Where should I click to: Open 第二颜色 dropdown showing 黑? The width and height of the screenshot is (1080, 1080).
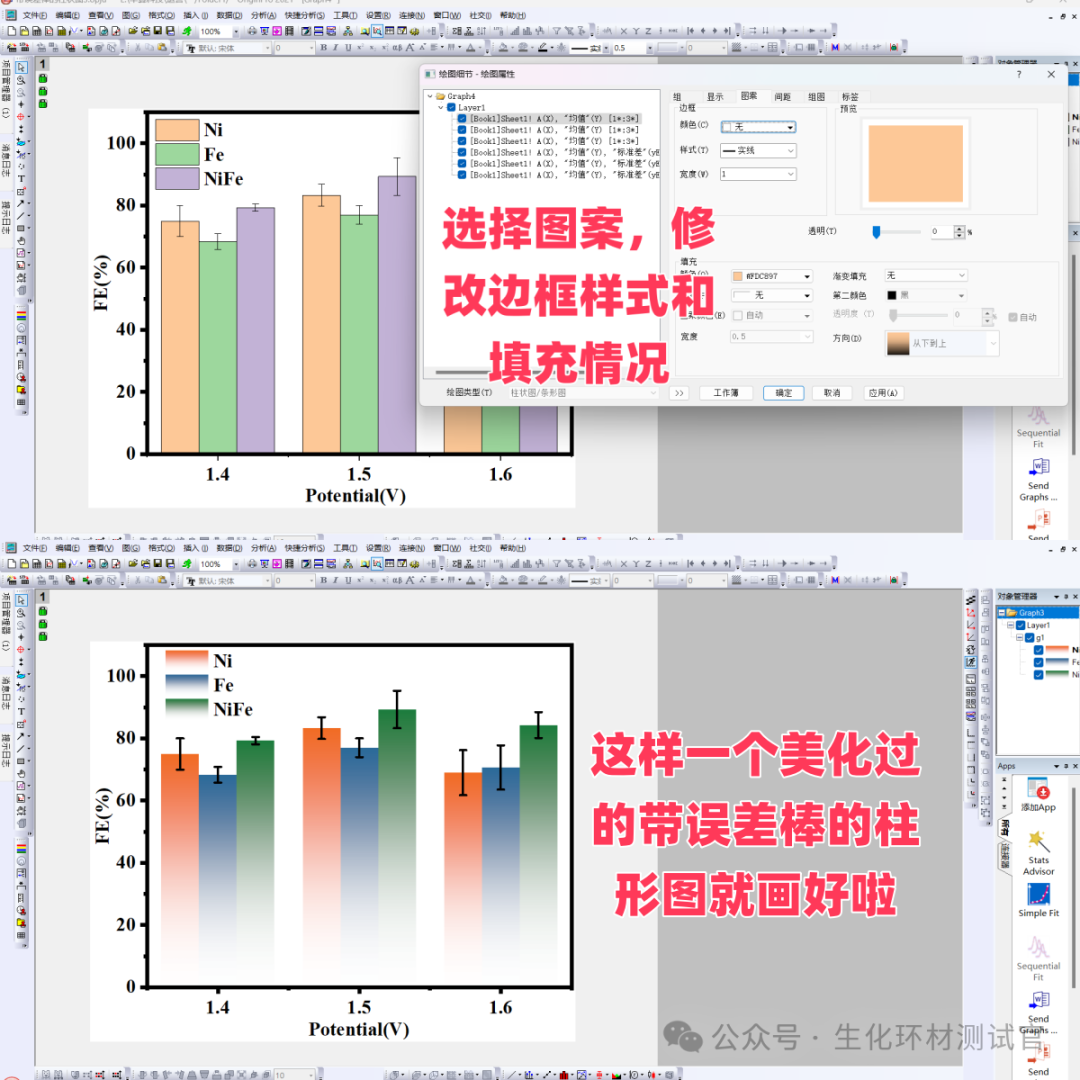click(x=926, y=295)
